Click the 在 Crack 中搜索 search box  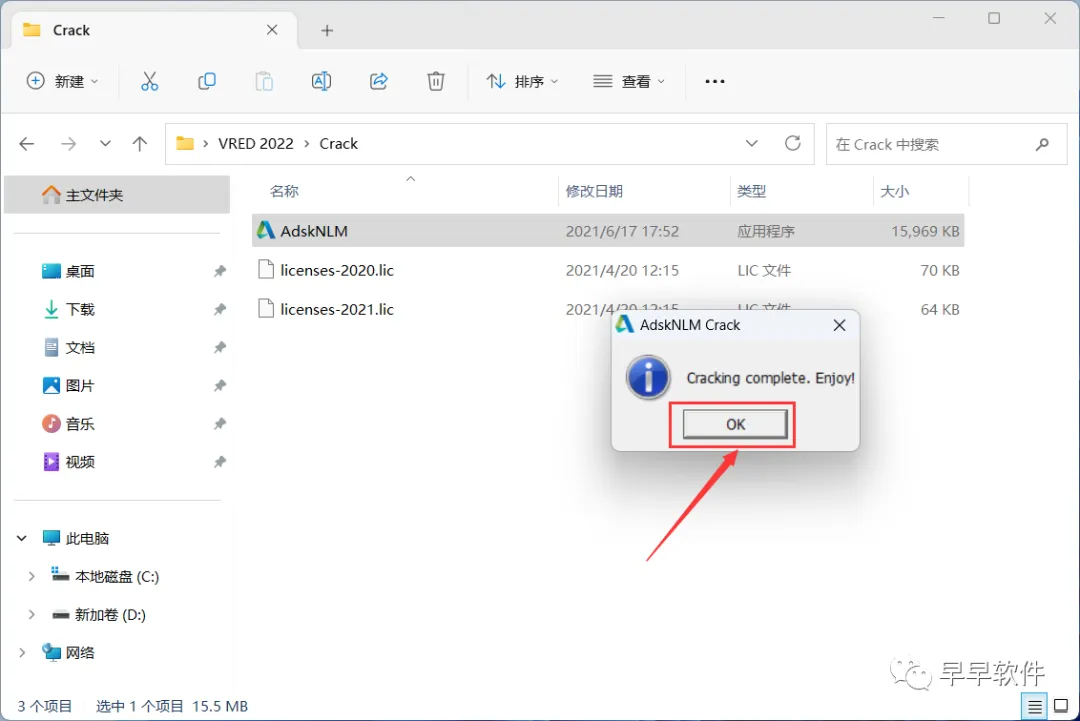coord(946,144)
